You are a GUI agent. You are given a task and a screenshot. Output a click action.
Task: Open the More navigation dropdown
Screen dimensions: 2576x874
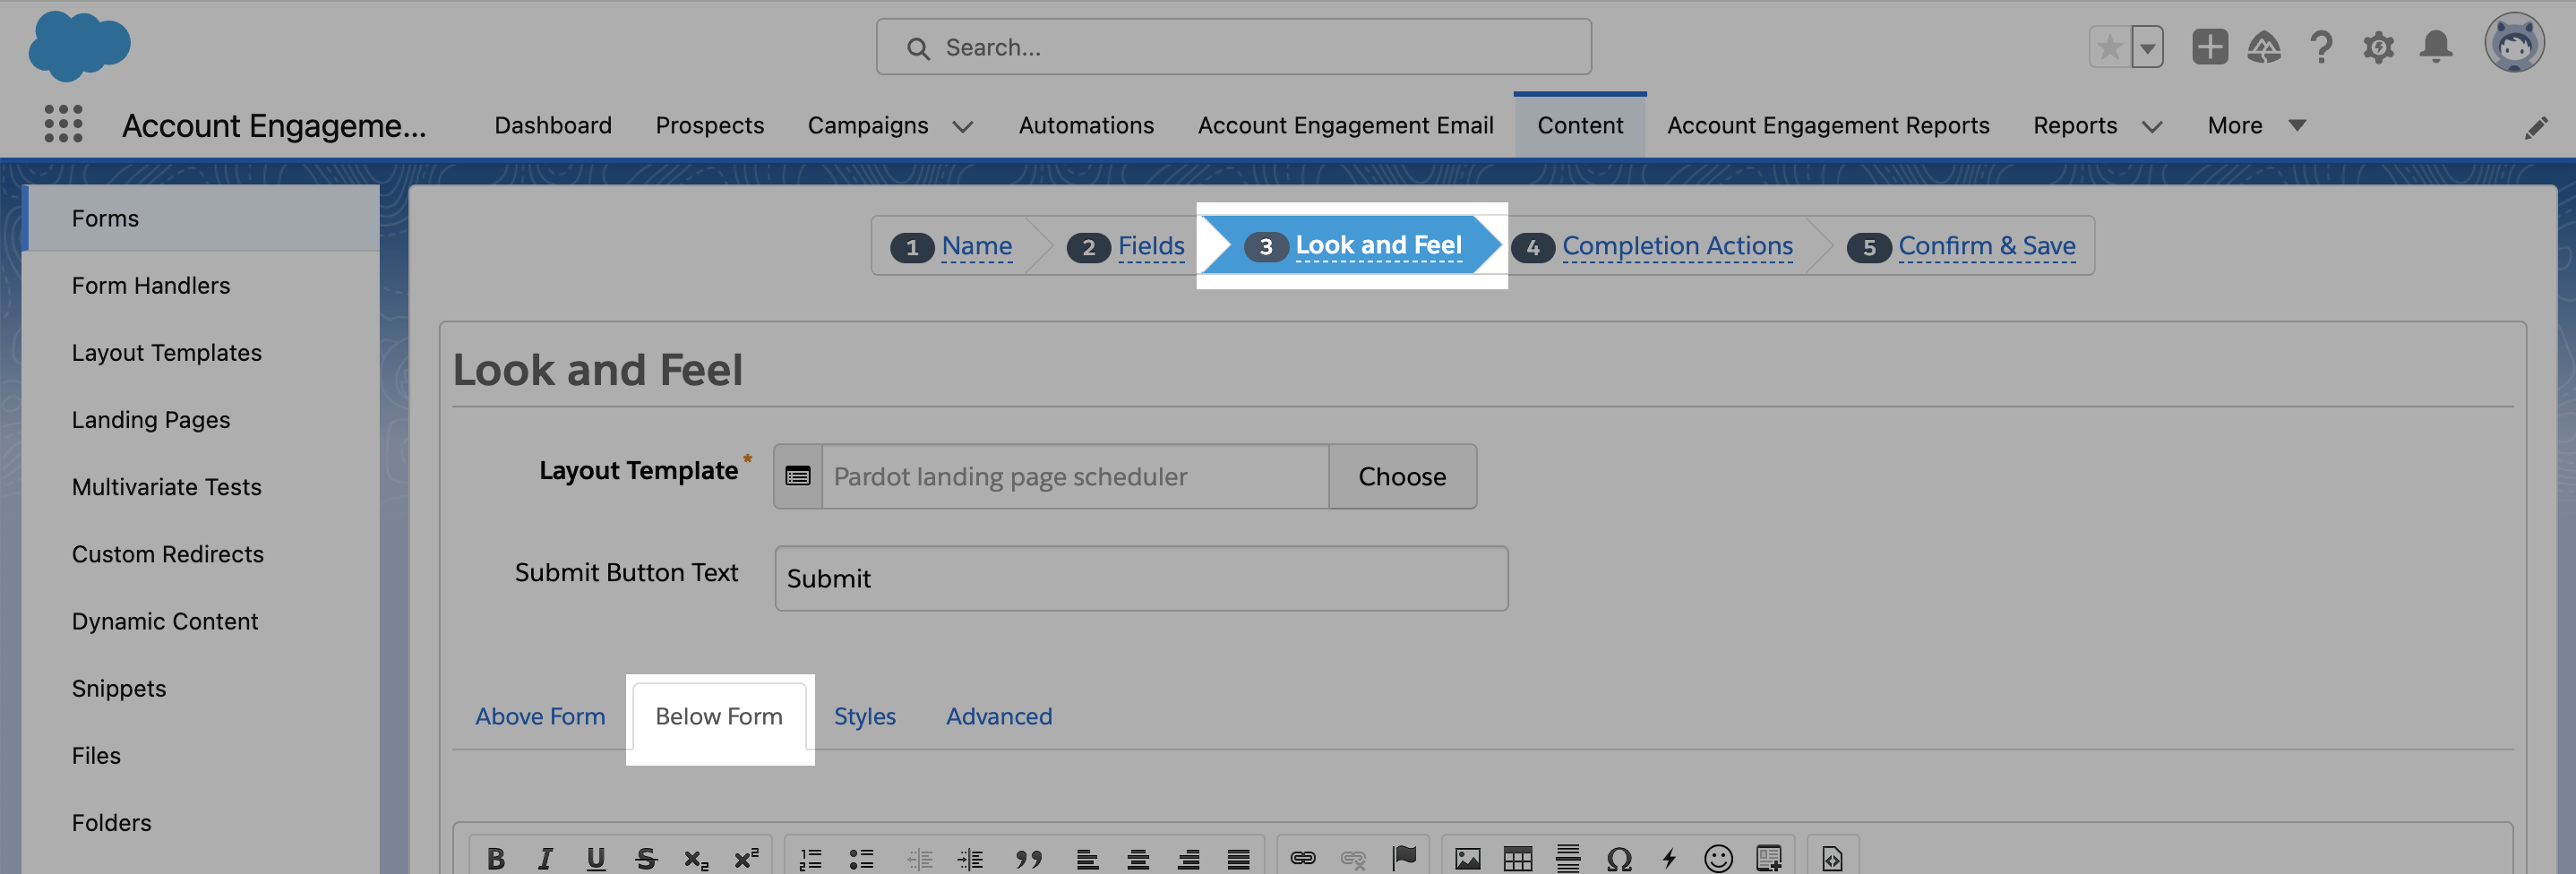(2257, 125)
